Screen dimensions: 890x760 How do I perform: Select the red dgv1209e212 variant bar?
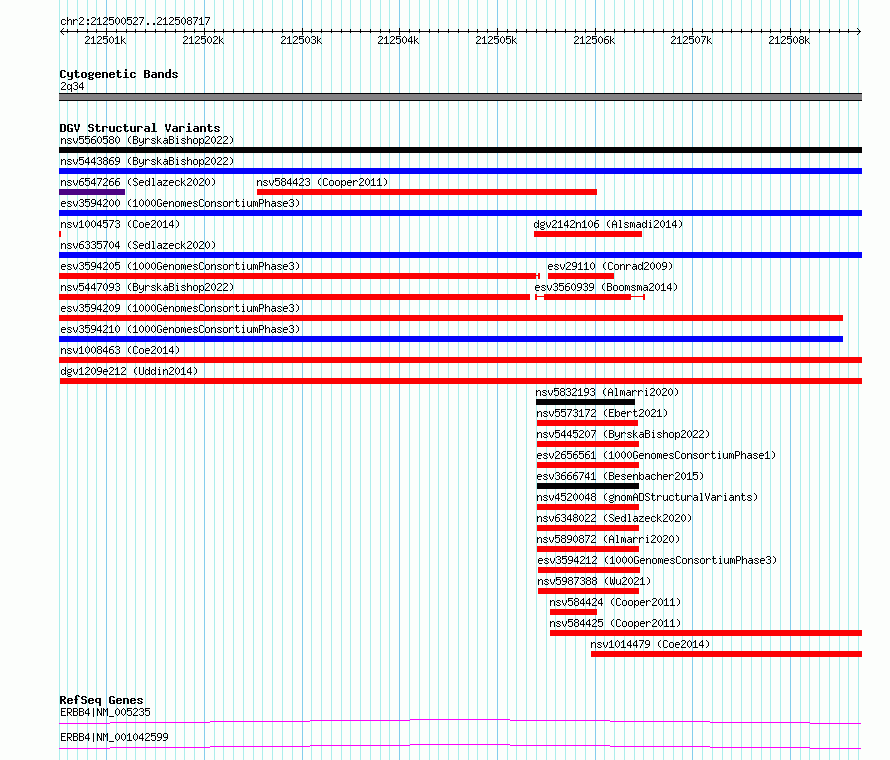[460, 381]
